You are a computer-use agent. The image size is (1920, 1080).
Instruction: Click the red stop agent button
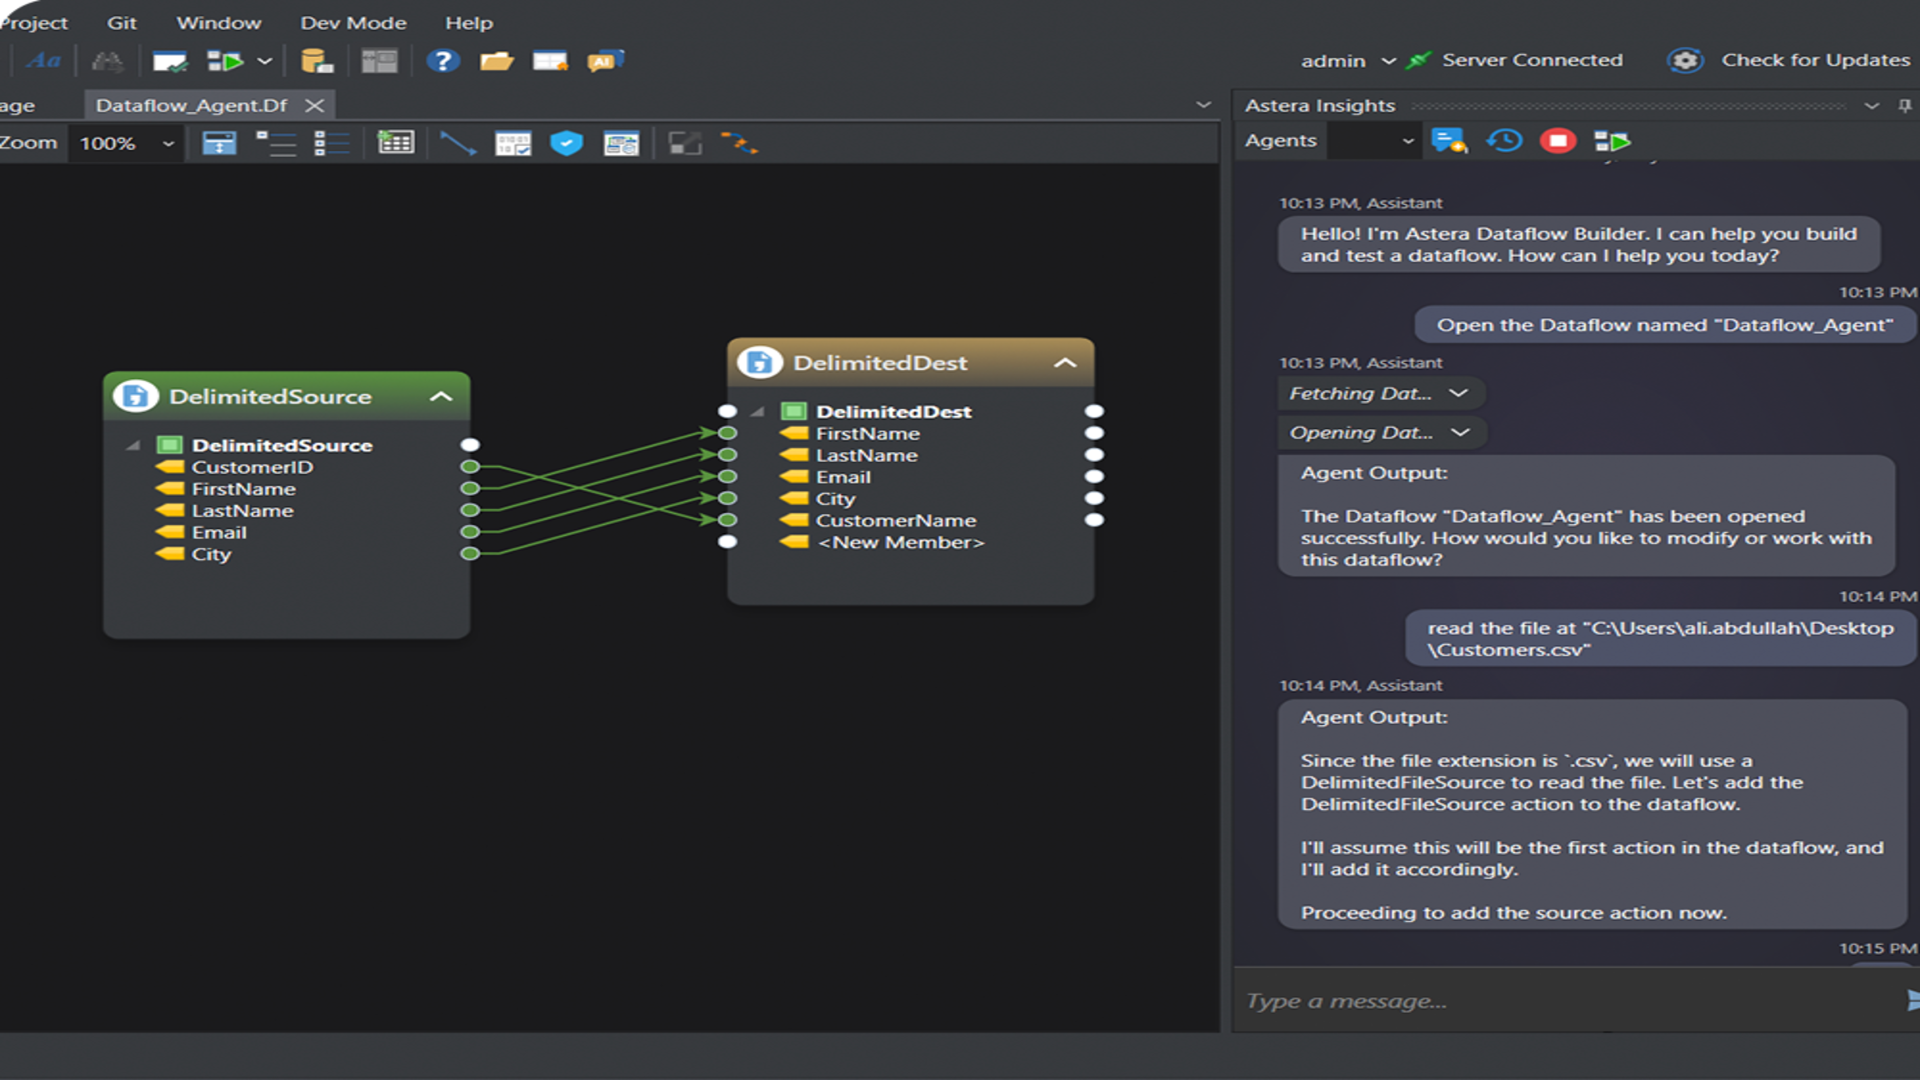tap(1557, 141)
